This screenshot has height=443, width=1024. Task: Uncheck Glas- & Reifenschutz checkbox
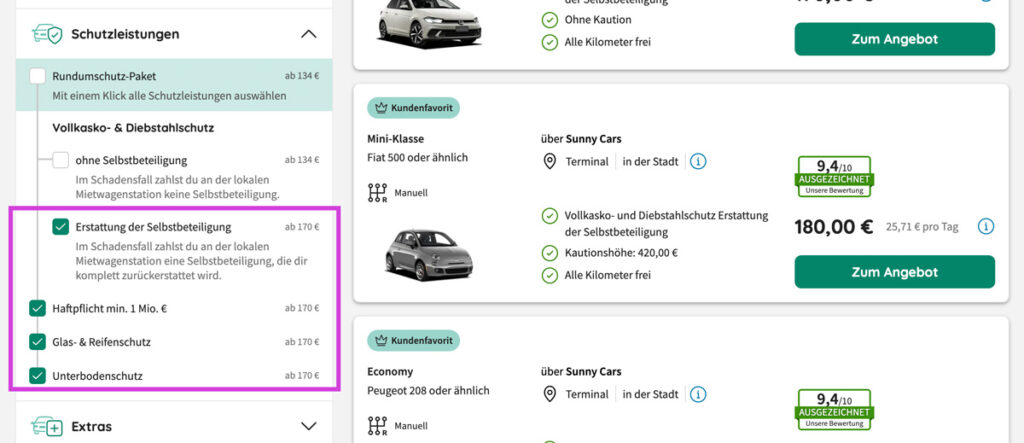pos(38,342)
